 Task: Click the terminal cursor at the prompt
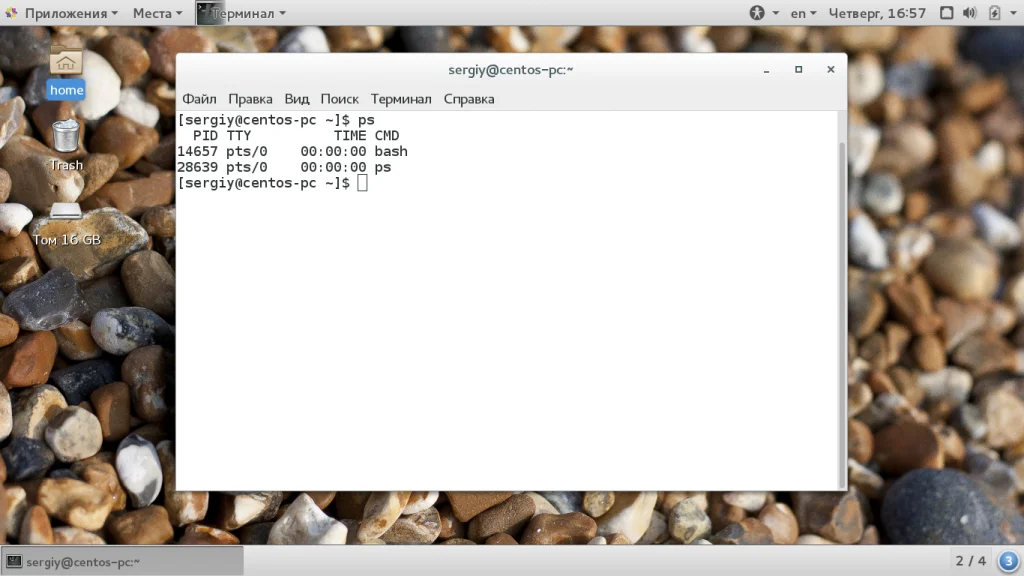pos(362,183)
